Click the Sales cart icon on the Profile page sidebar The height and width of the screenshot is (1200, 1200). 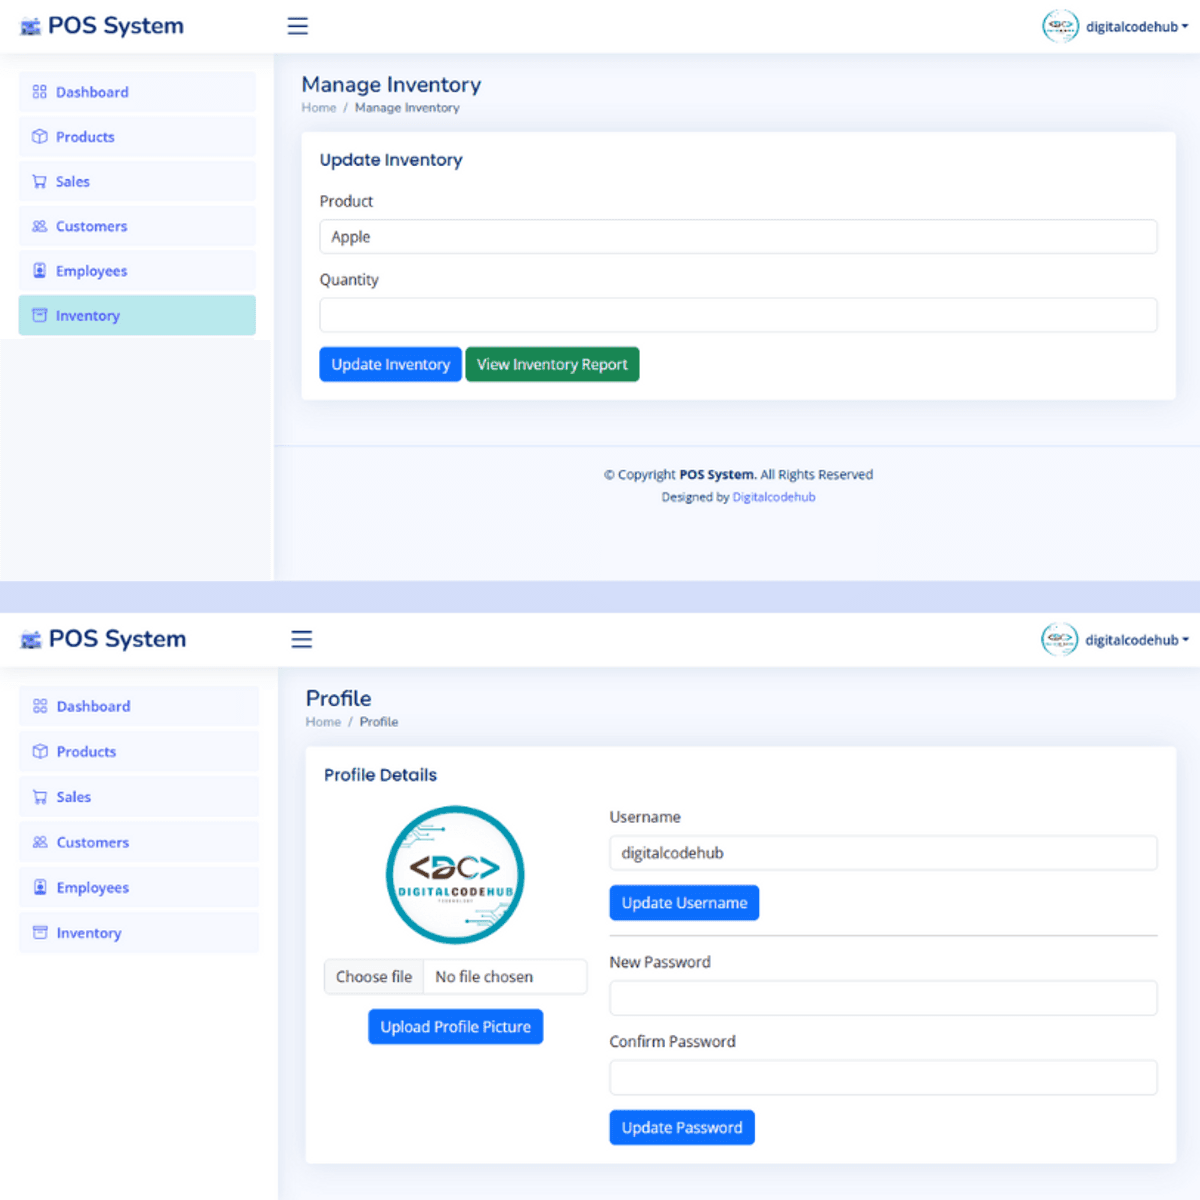coord(40,797)
